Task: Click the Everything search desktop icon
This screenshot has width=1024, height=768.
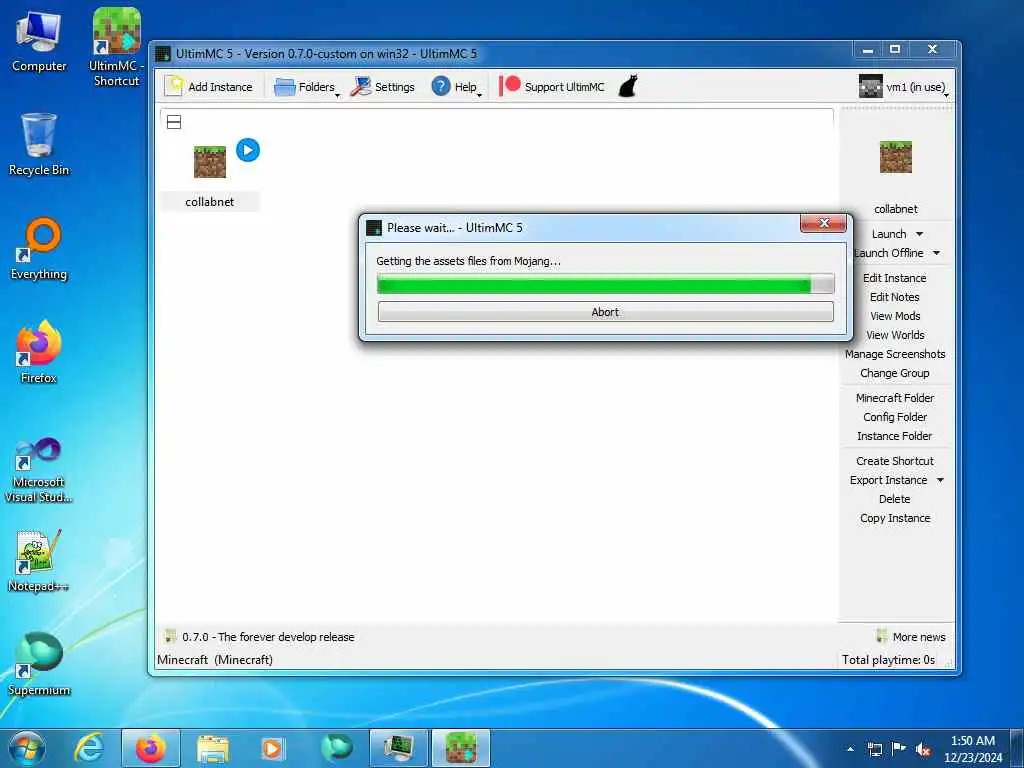Action: click(x=39, y=249)
